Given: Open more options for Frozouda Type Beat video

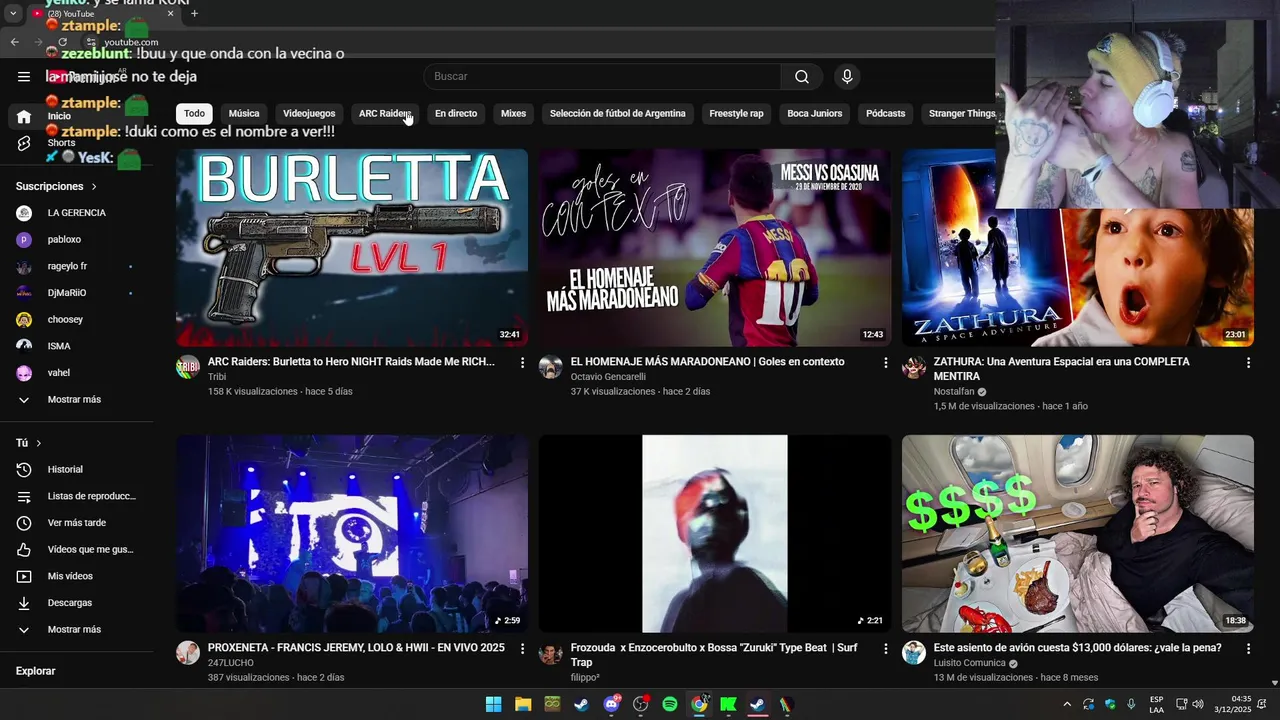Looking at the screenshot, I should 885,649.
